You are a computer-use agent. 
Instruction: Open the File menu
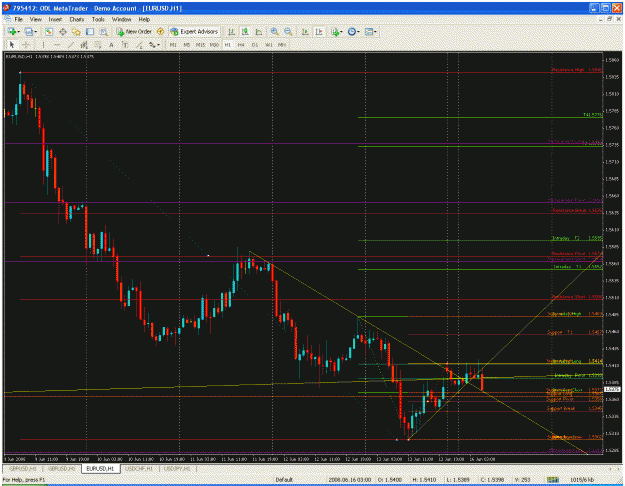[18, 19]
